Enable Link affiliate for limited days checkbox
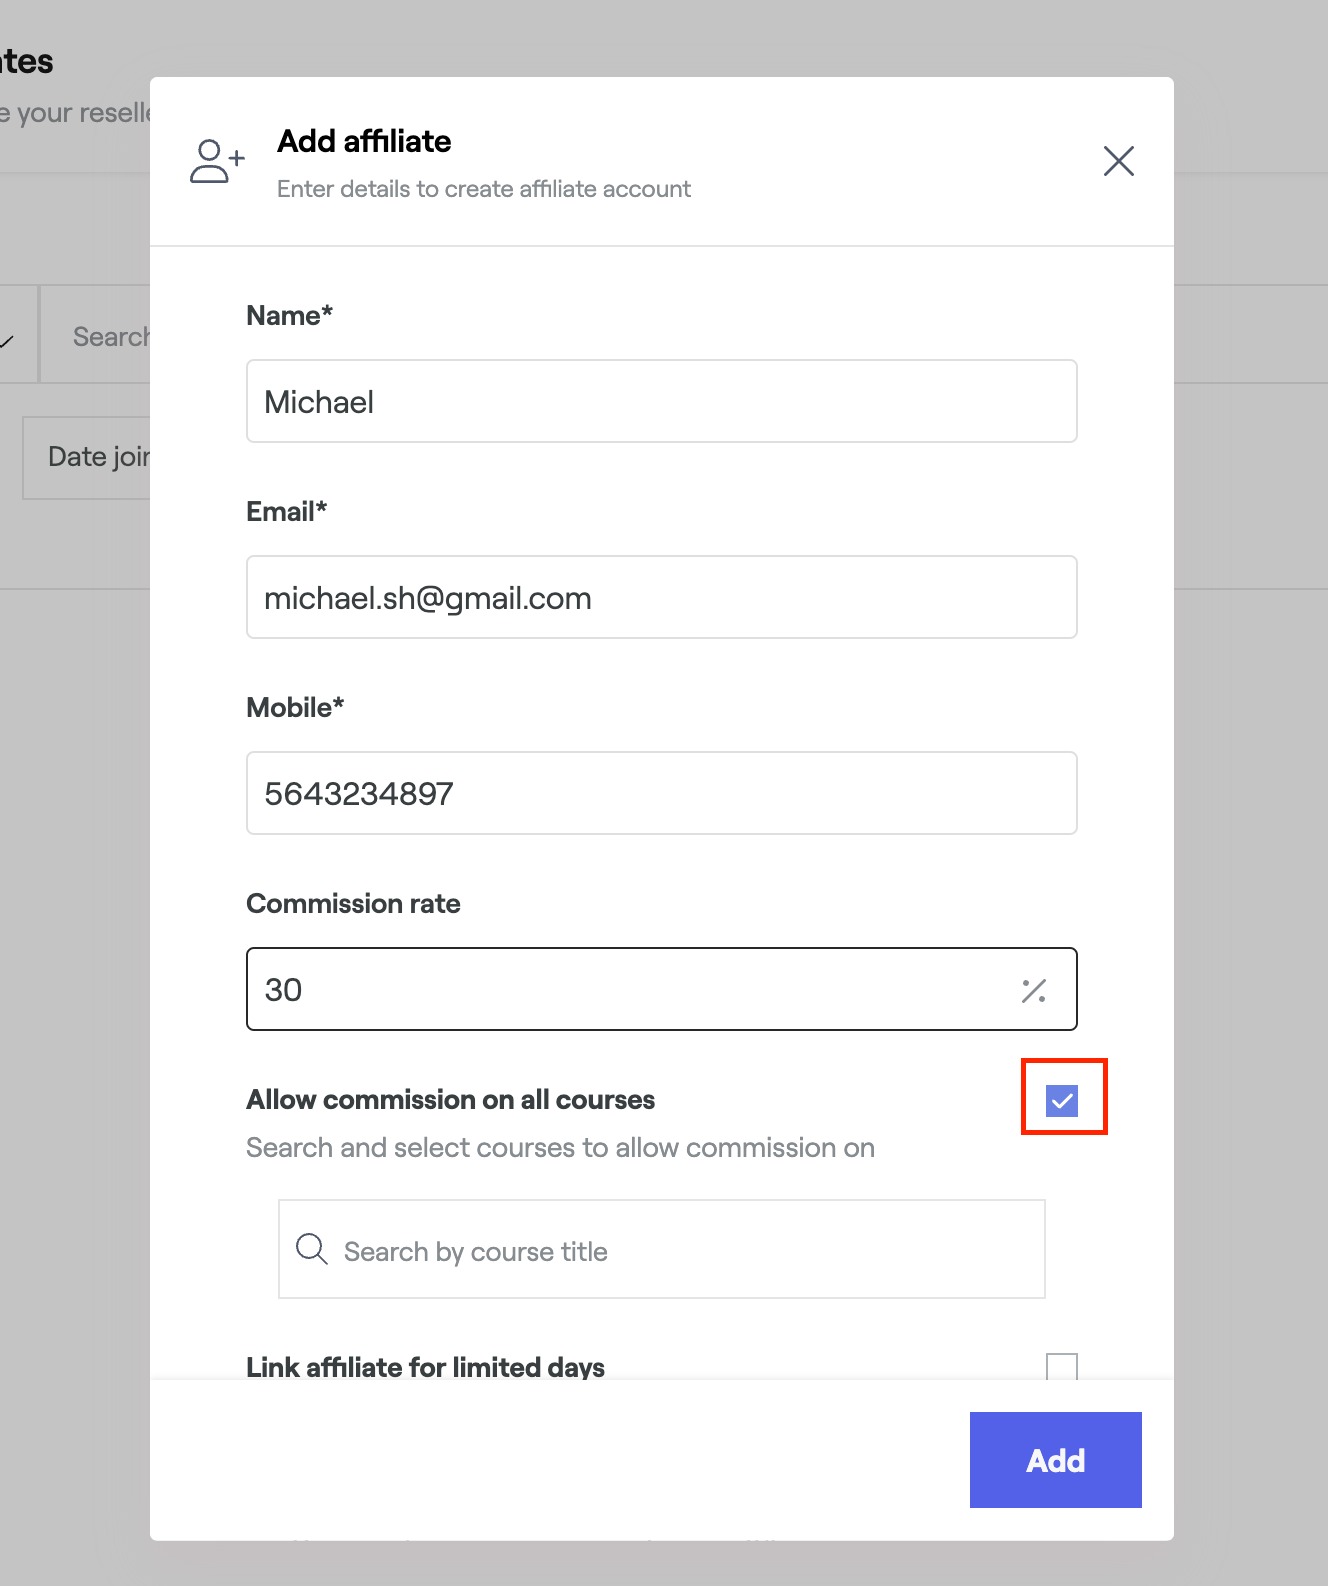Image resolution: width=1328 pixels, height=1586 pixels. point(1062,1367)
